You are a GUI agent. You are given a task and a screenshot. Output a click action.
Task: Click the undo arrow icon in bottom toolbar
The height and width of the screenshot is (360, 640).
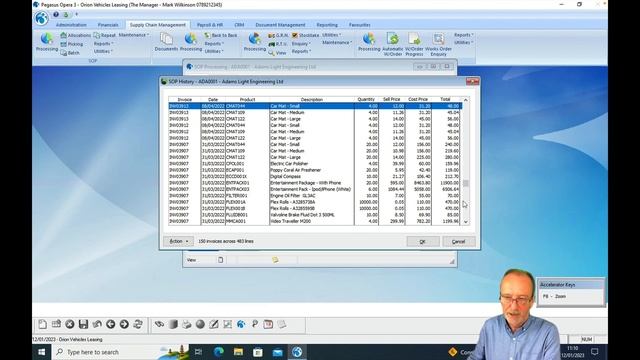tap(97, 324)
